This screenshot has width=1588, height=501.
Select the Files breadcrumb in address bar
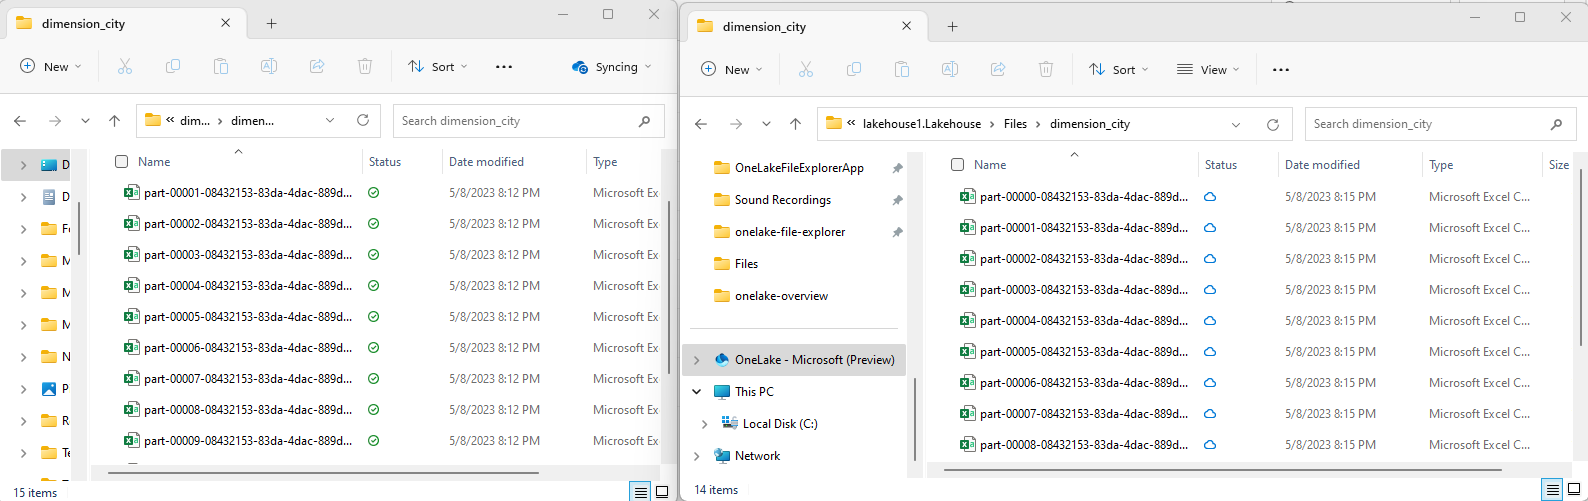click(x=1015, y=124)
